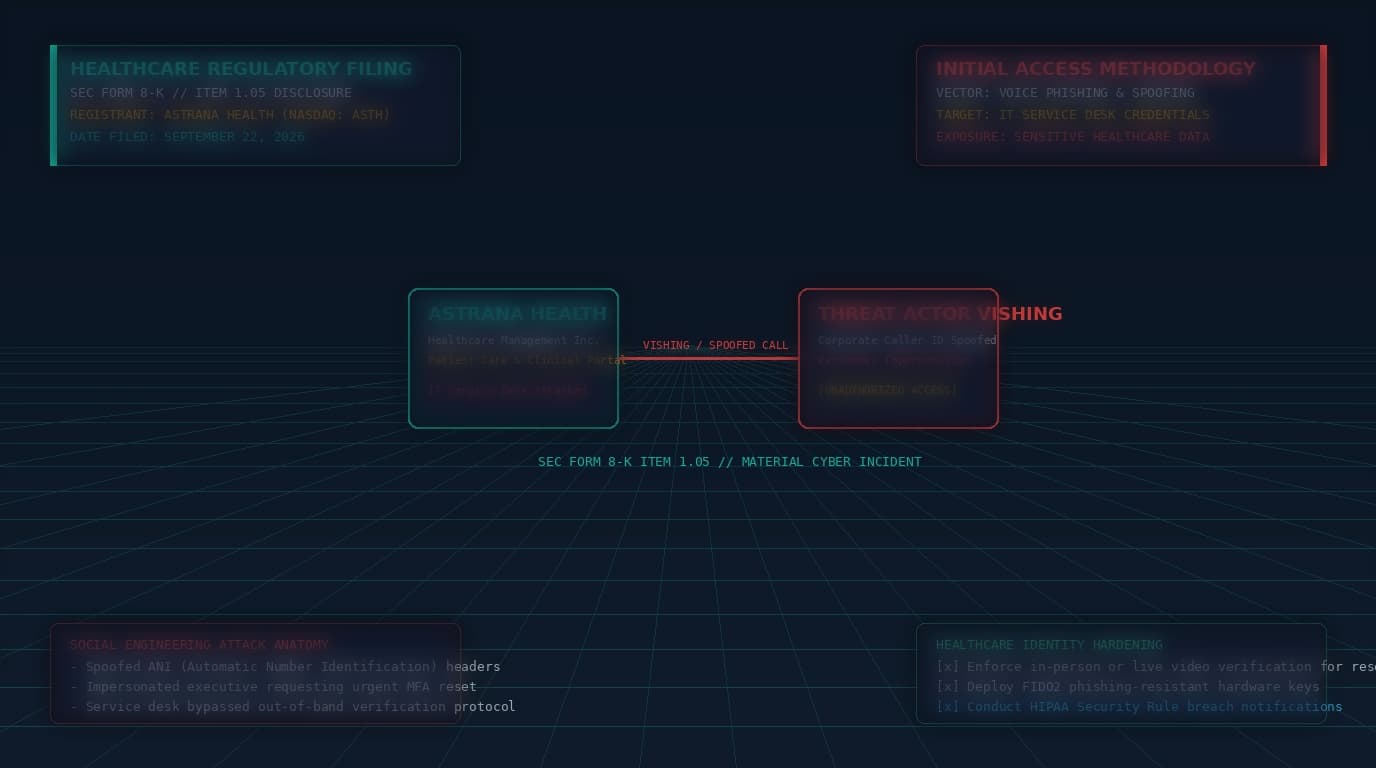Screen dimensions: 1376x768
Task: Click the 'HEALTHCARE REGULATORY FILING' heading
Action: click(x=241, y=69)
